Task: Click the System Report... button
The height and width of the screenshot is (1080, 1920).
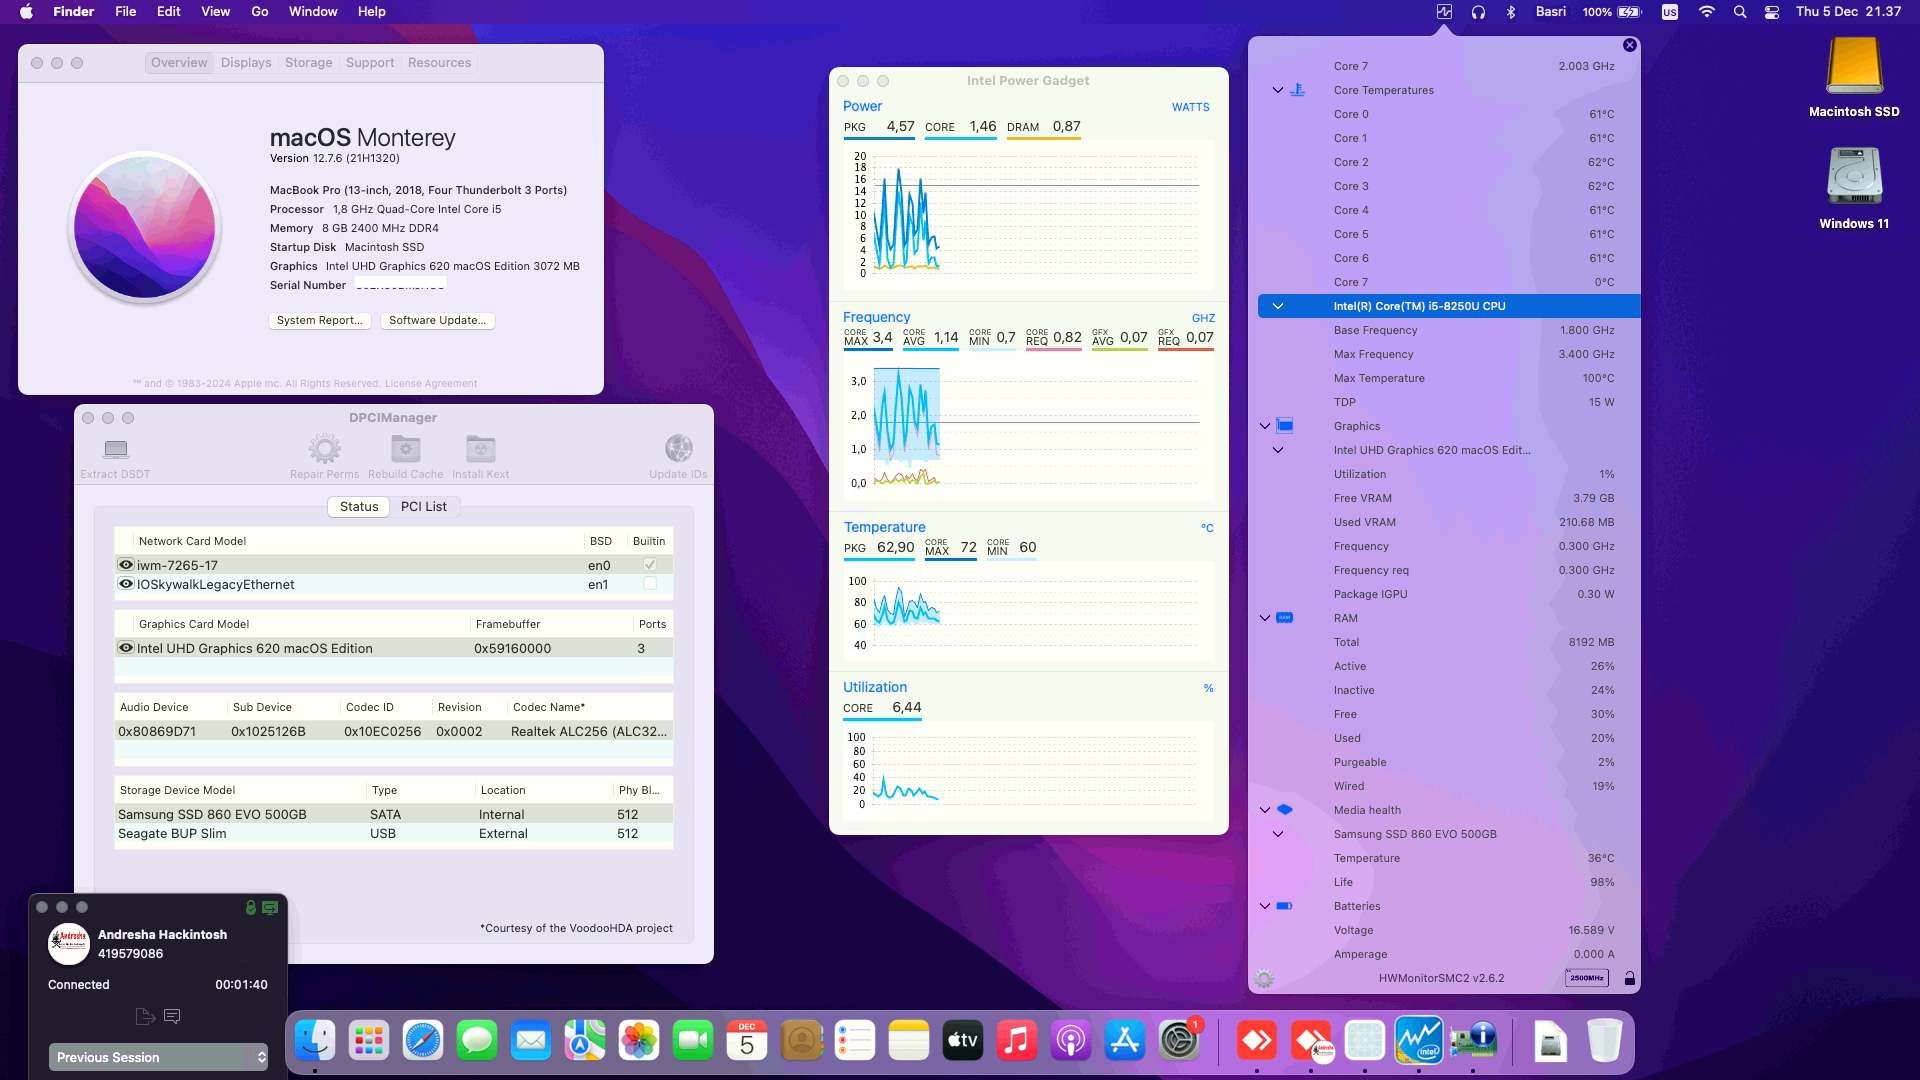Action: pos(320,320)
